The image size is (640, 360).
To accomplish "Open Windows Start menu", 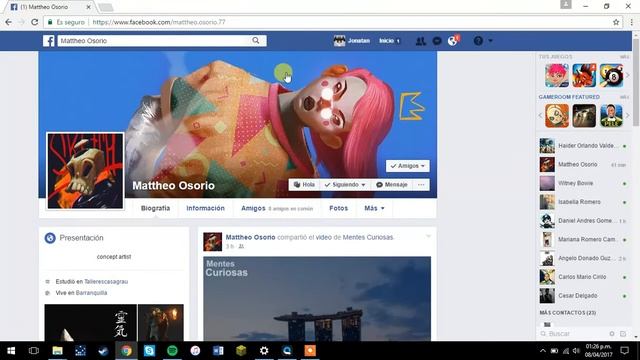I will point(11,351).
